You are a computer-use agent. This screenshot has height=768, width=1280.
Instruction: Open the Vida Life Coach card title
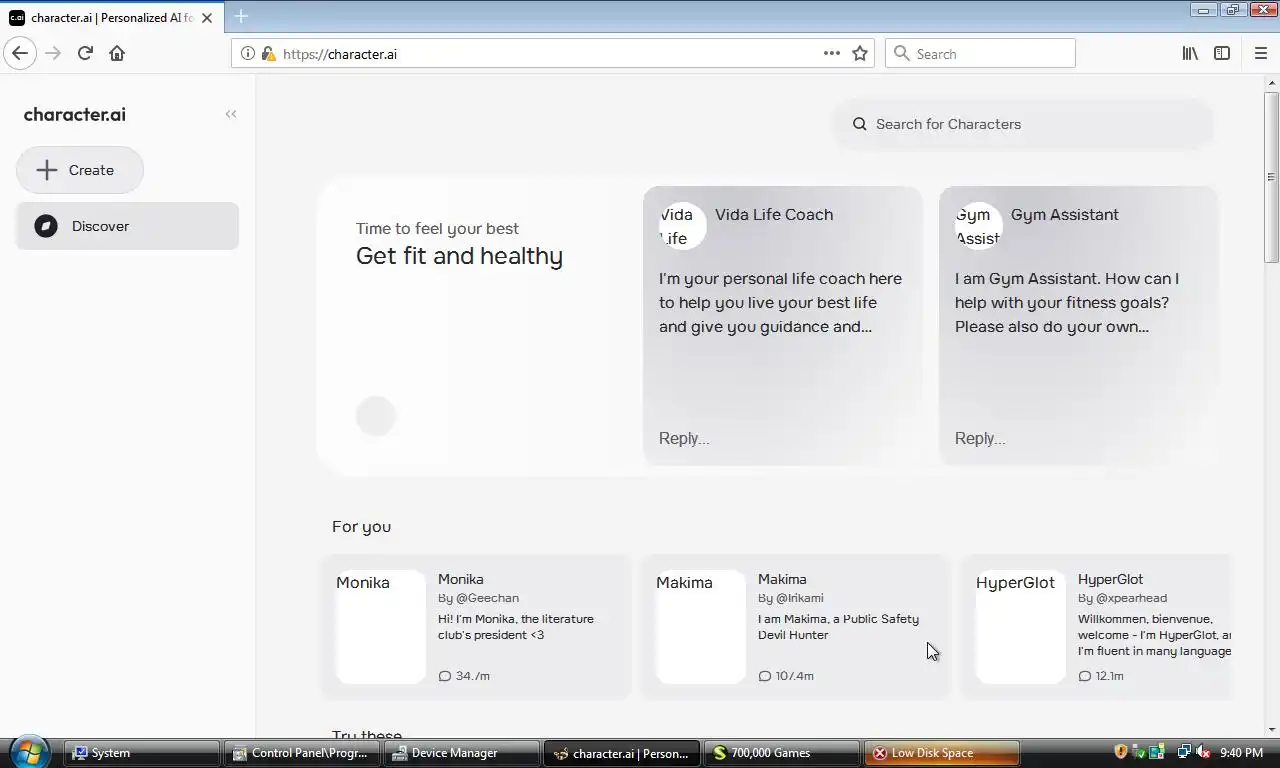click(x=774, y=214)
